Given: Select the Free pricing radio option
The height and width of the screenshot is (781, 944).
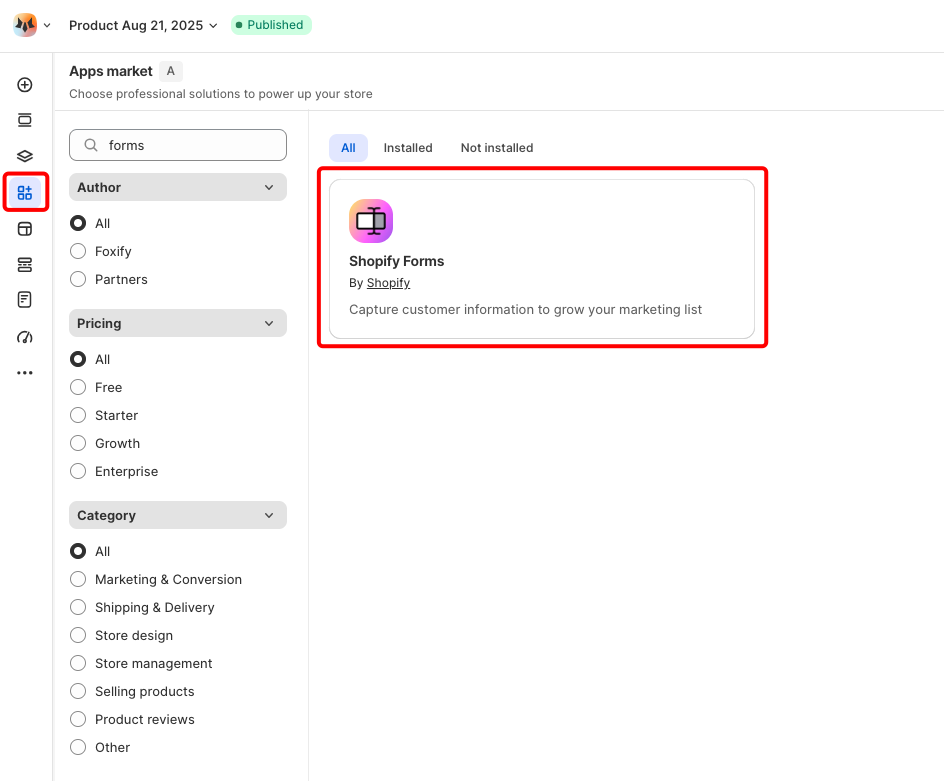Looking at the screenshot, I should 78,387.
